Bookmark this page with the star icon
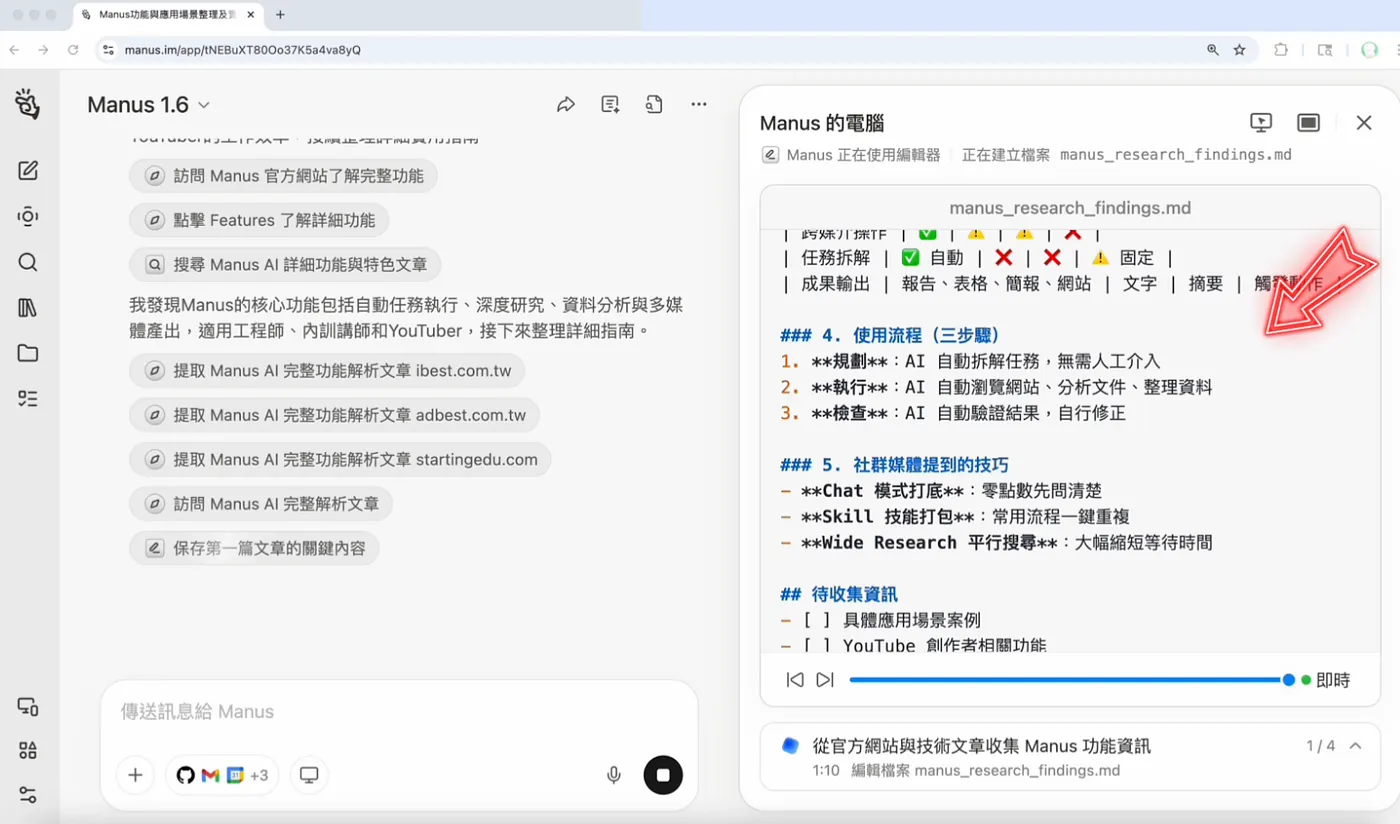The image size is (1400, 824). pos(1240,50)
